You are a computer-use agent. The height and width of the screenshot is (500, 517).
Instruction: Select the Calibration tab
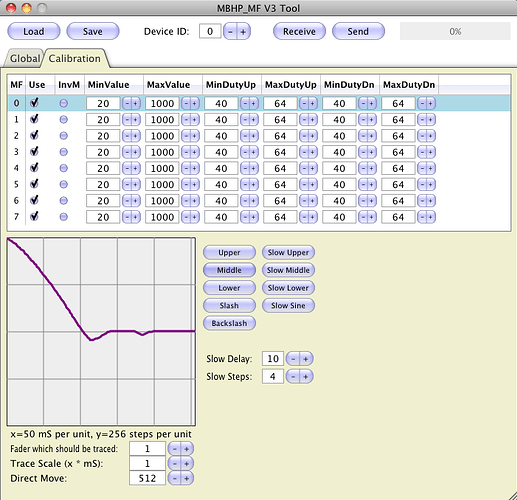coord(75,59)
